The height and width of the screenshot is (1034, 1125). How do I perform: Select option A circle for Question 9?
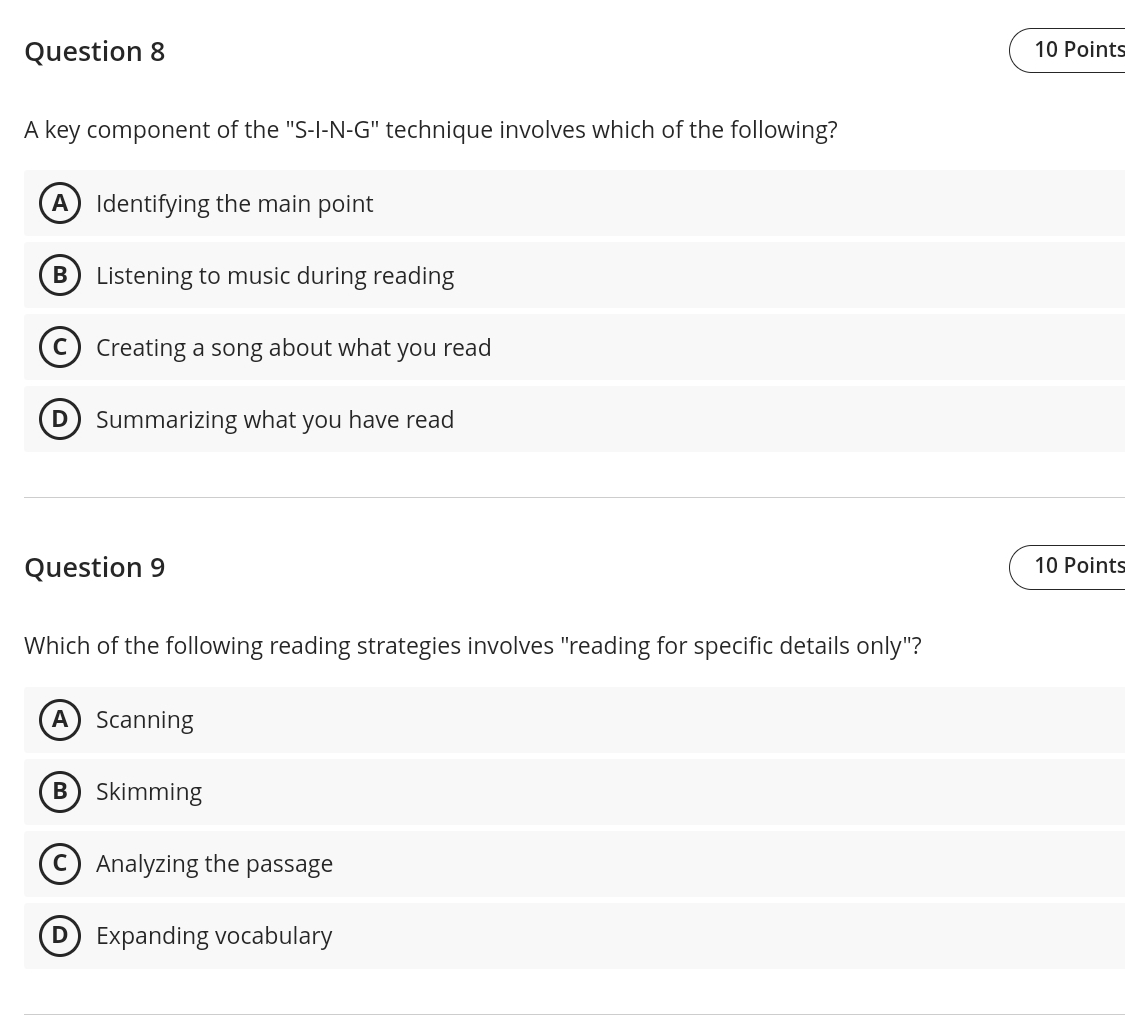pos(60,719)
